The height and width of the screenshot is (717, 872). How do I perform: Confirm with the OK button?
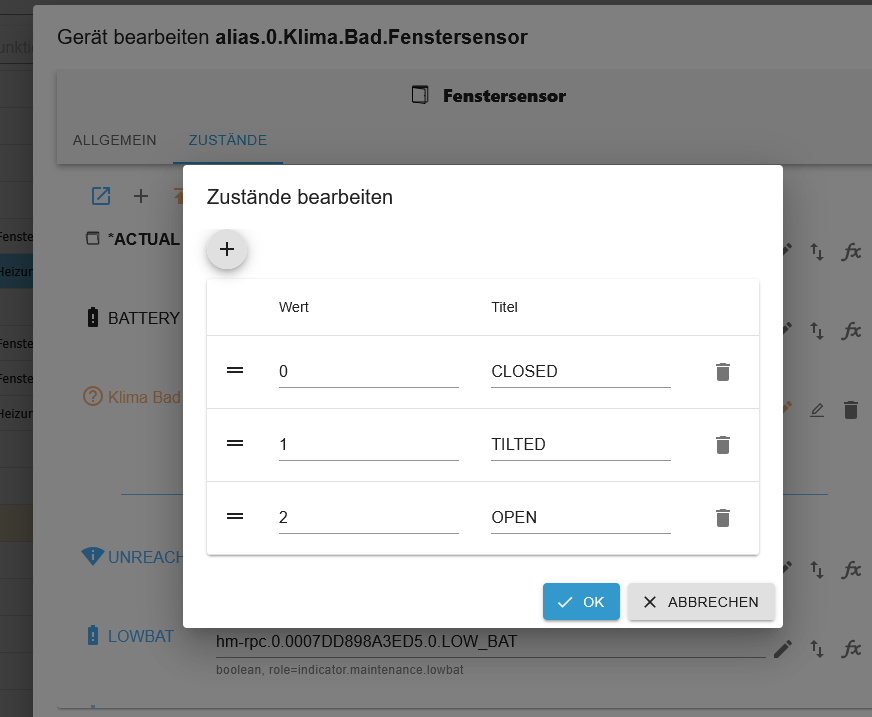[581, 601]
